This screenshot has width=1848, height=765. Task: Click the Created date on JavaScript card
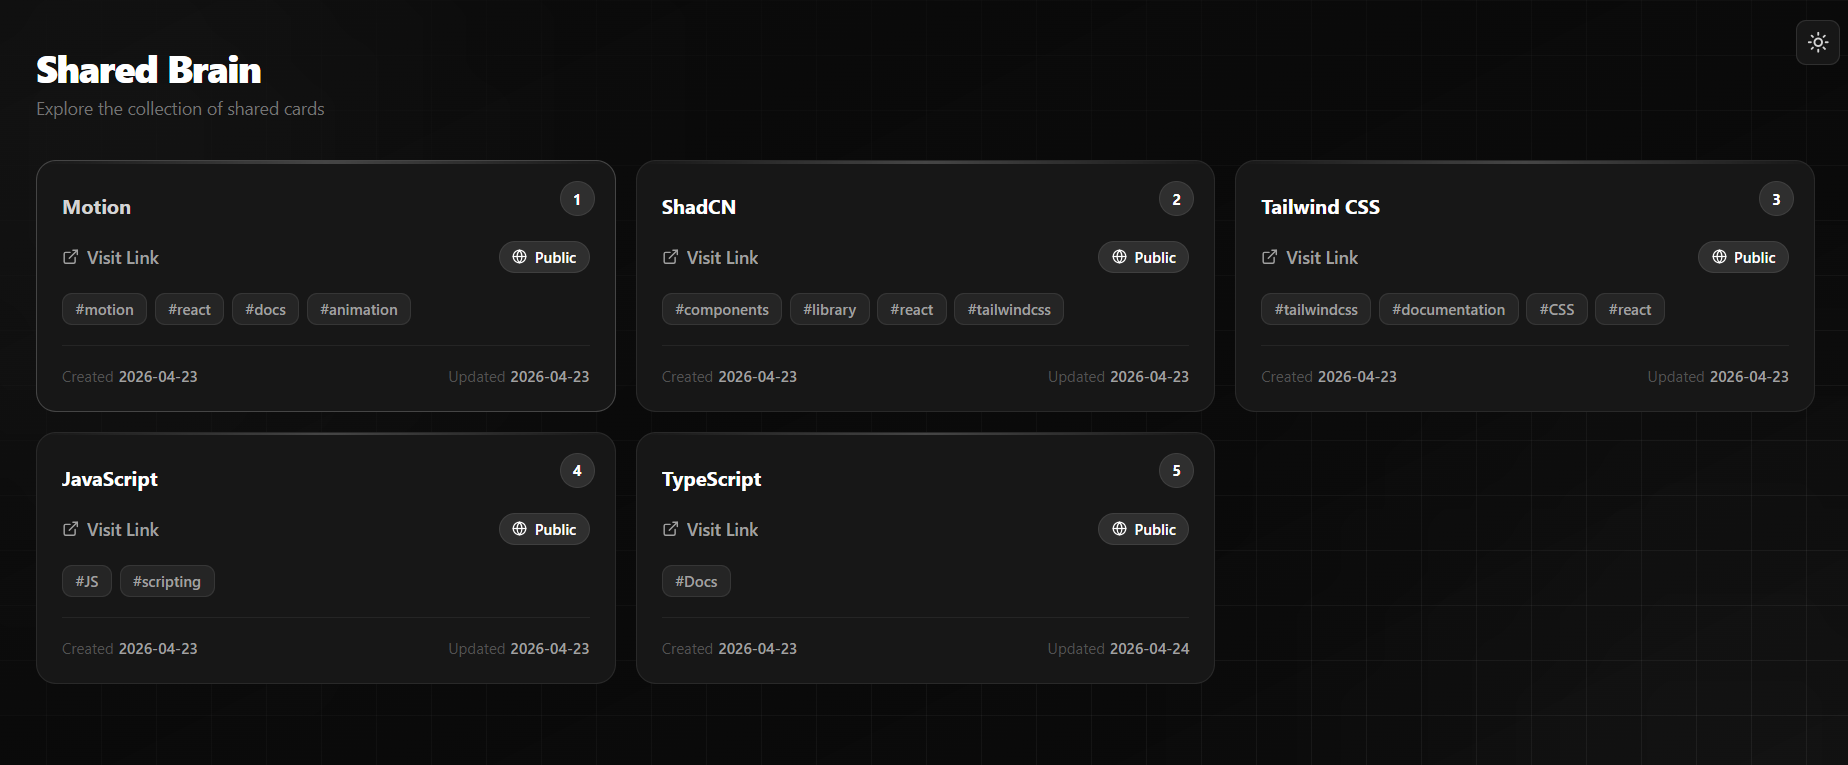pos(130,649)
